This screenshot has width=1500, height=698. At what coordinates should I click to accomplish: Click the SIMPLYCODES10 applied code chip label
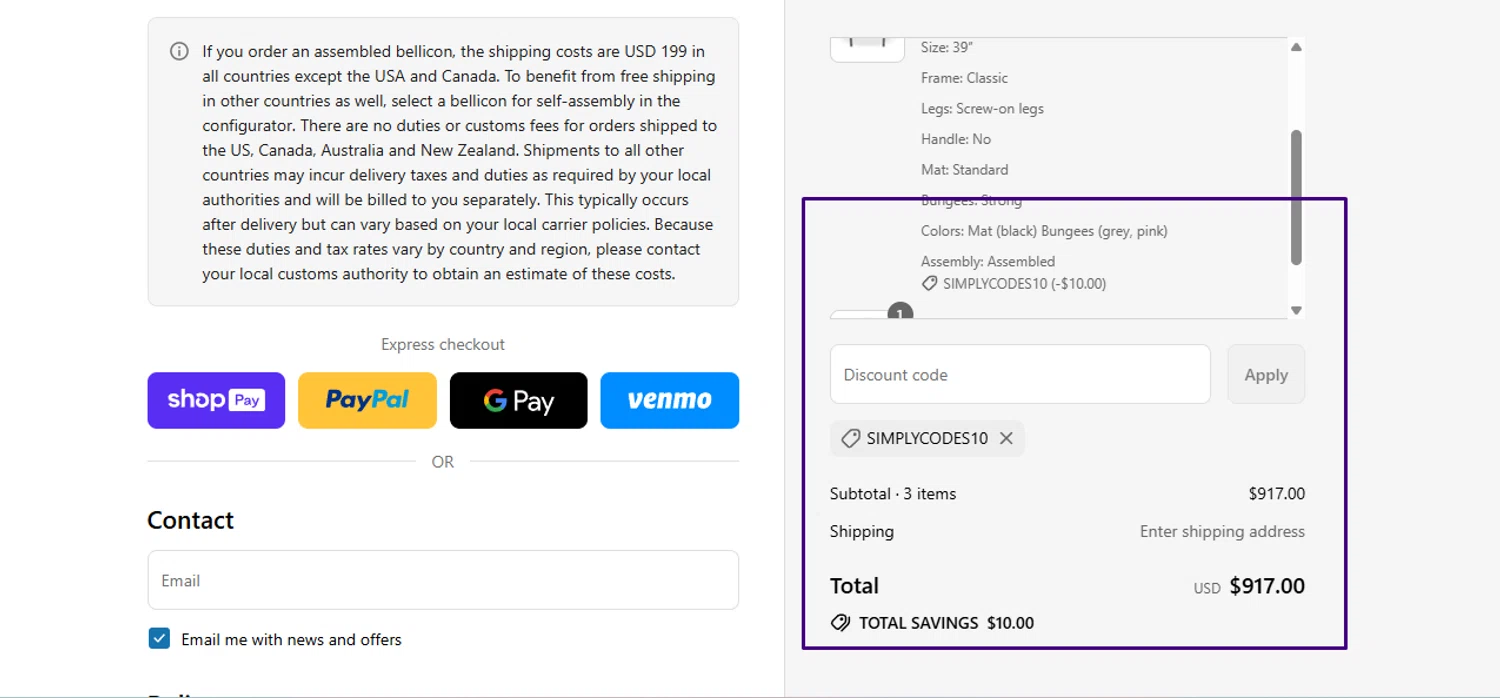click(x=927, y=438)
